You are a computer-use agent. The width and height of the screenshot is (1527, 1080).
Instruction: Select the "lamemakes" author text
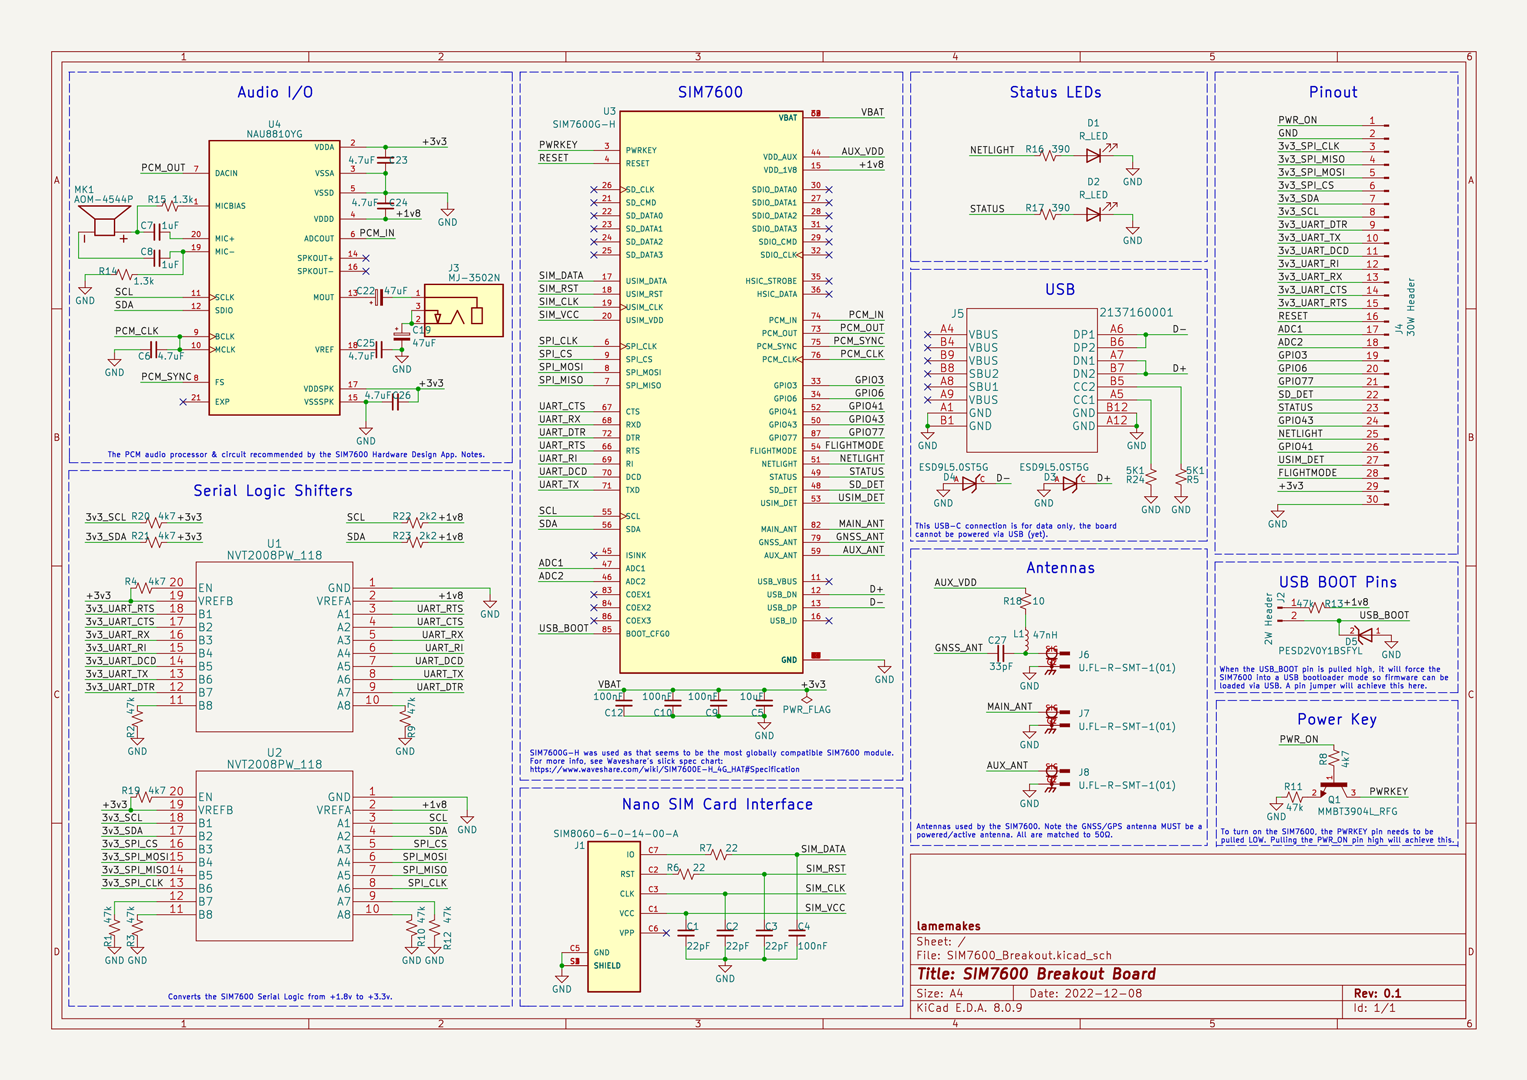[x=948, y=926]
